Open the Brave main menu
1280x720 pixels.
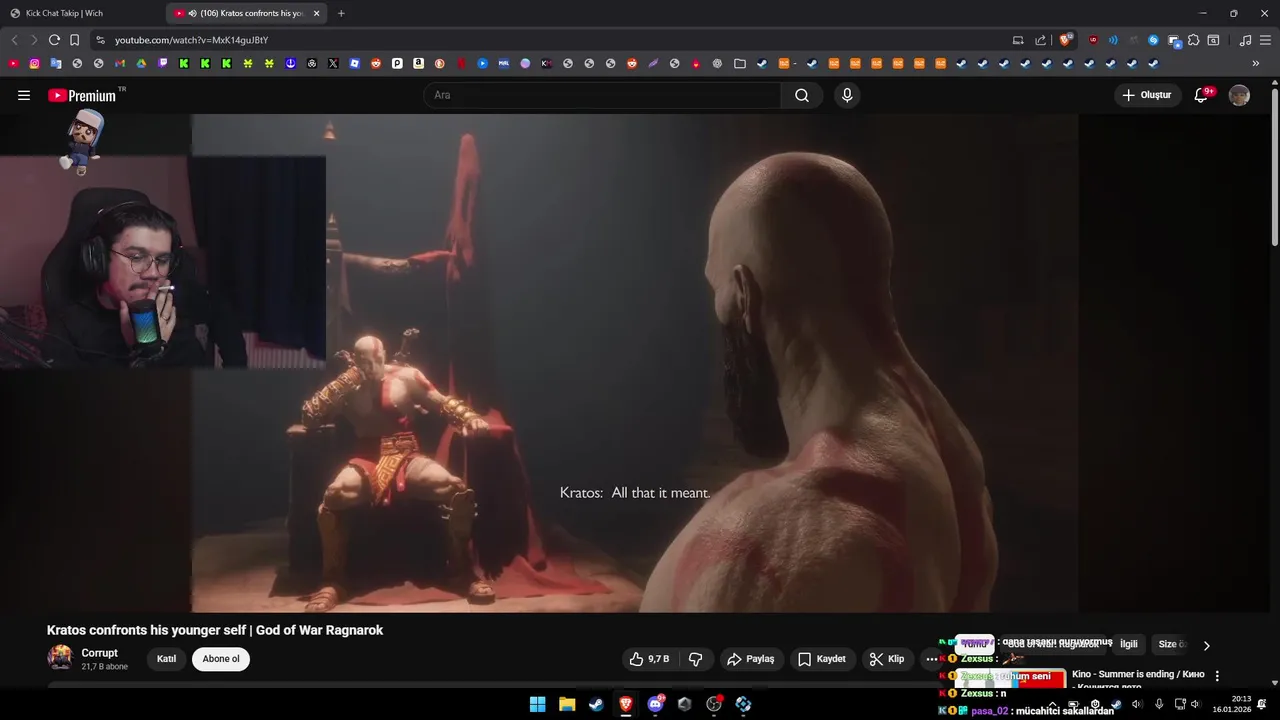tap(1265, 40)
